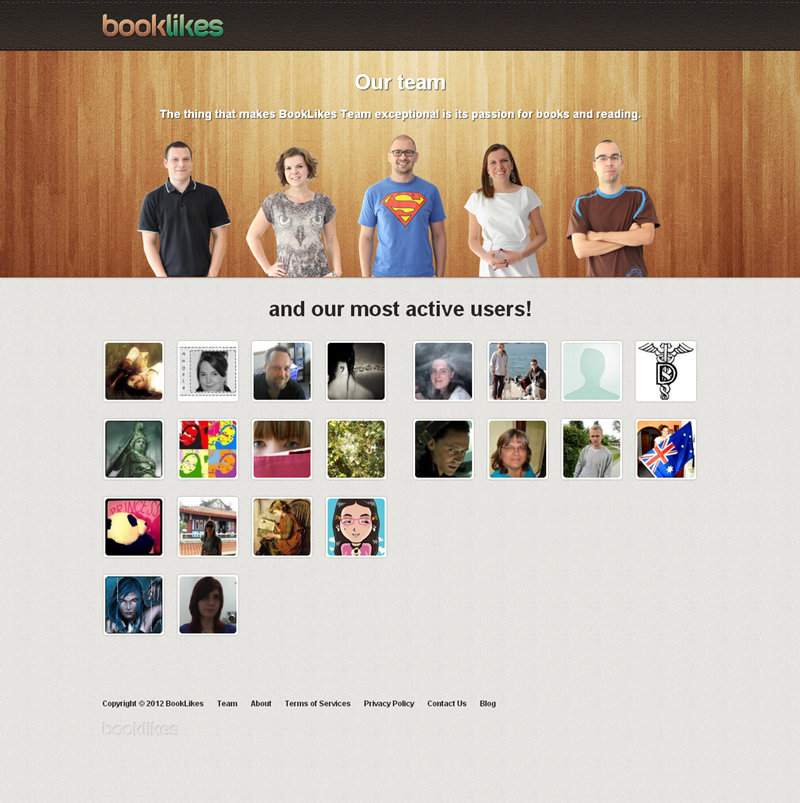Select the Australian flag user avatar
This screenshot has width=800, height=803.
tap(665, 449)
